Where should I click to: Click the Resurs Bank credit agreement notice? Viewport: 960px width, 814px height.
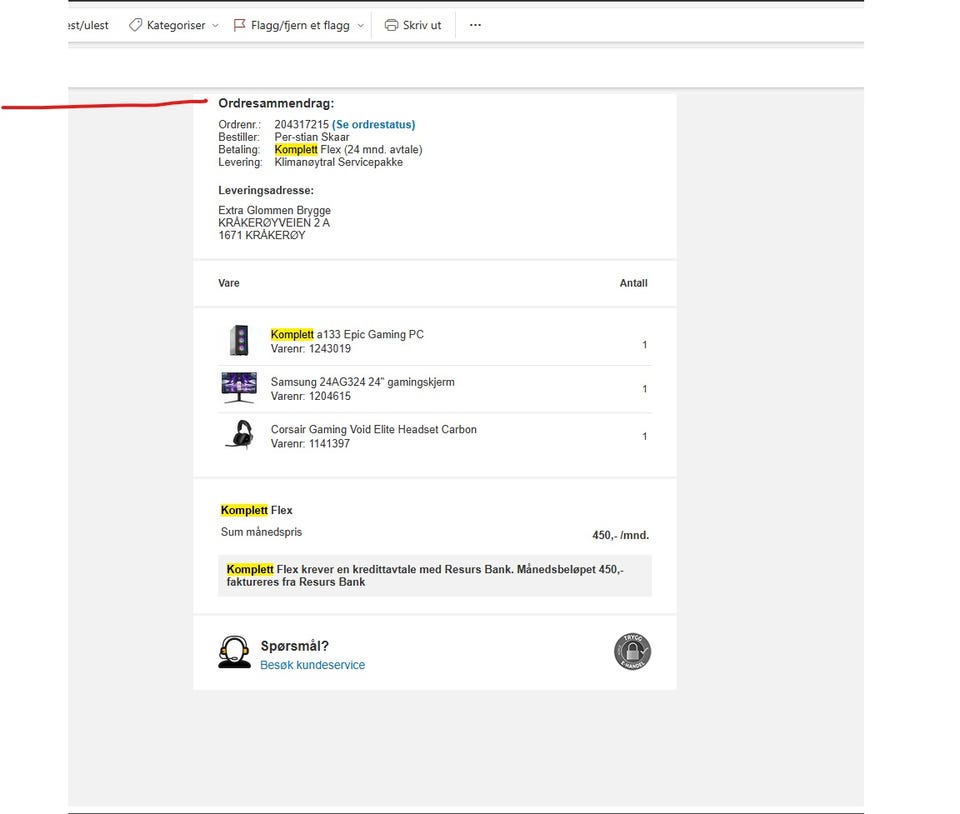(435, 575)
